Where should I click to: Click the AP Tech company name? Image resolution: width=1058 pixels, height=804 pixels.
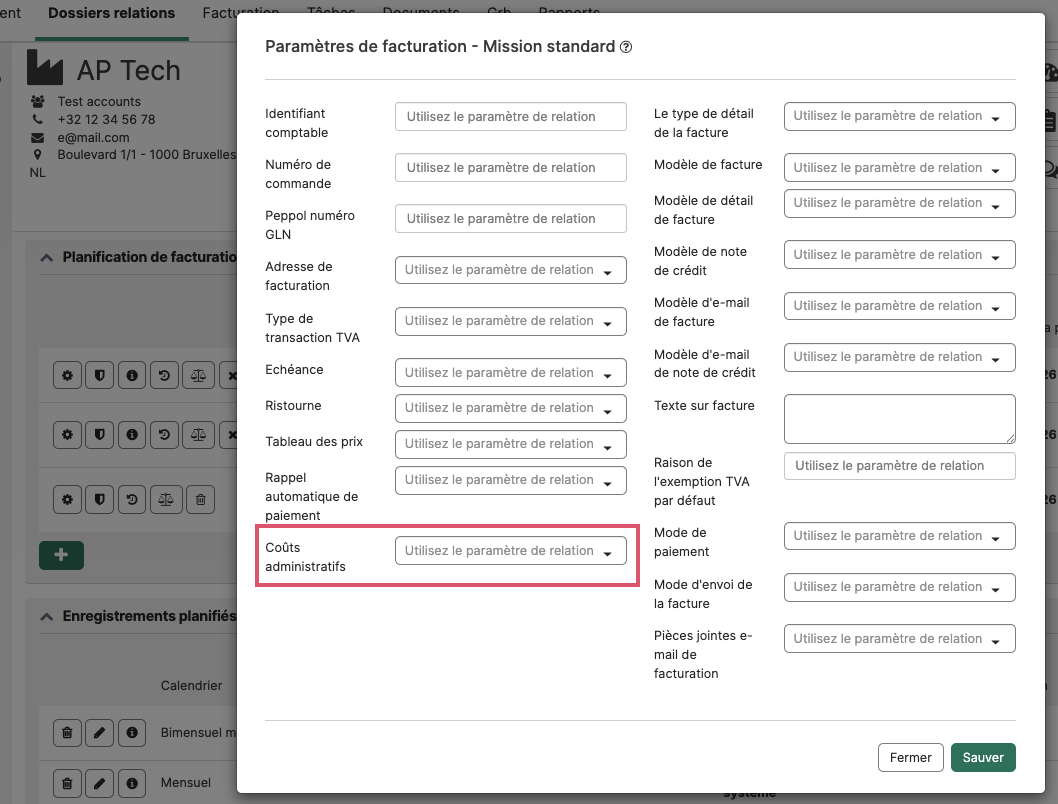(129, 70)
